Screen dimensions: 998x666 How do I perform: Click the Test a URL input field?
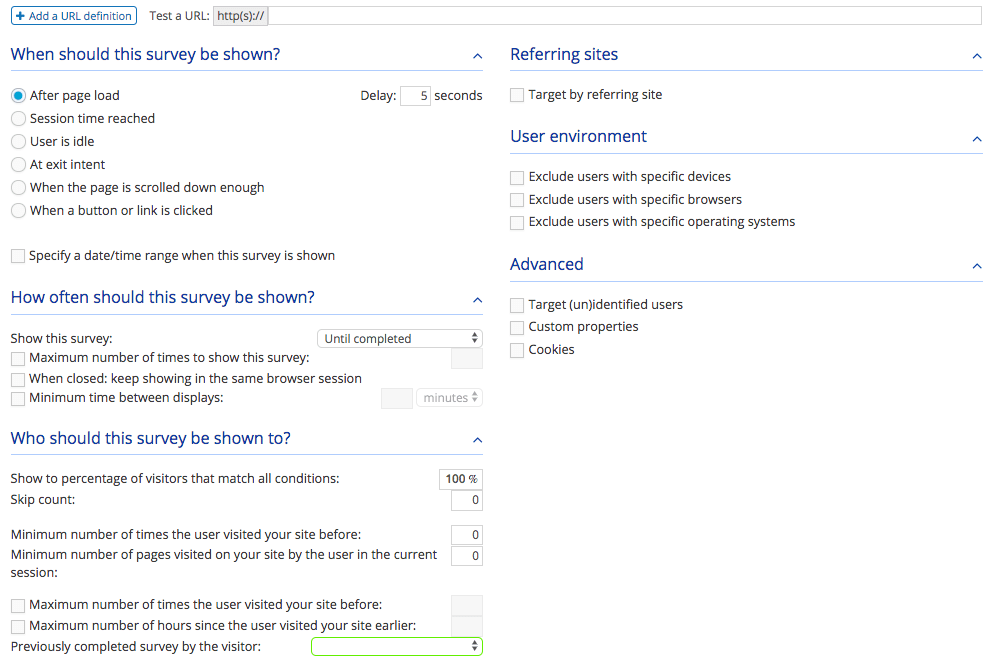tap(625, 16)
